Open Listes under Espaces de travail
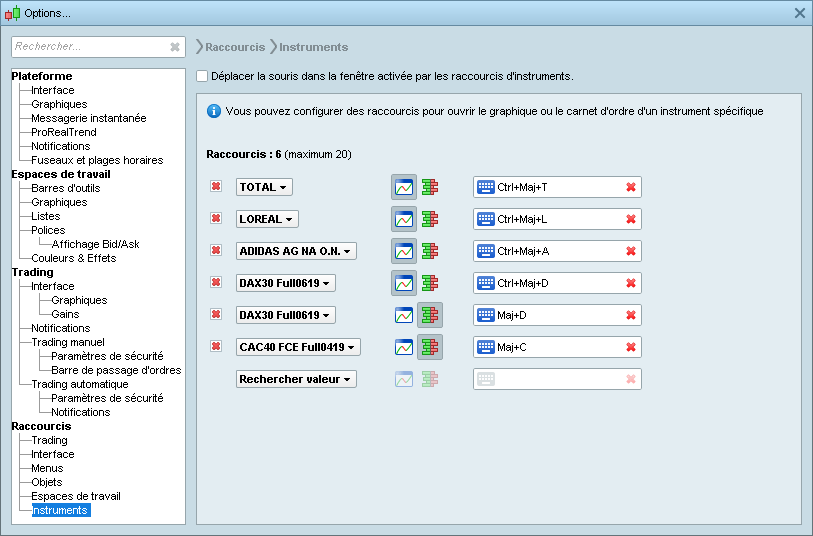 click(46, 216)
